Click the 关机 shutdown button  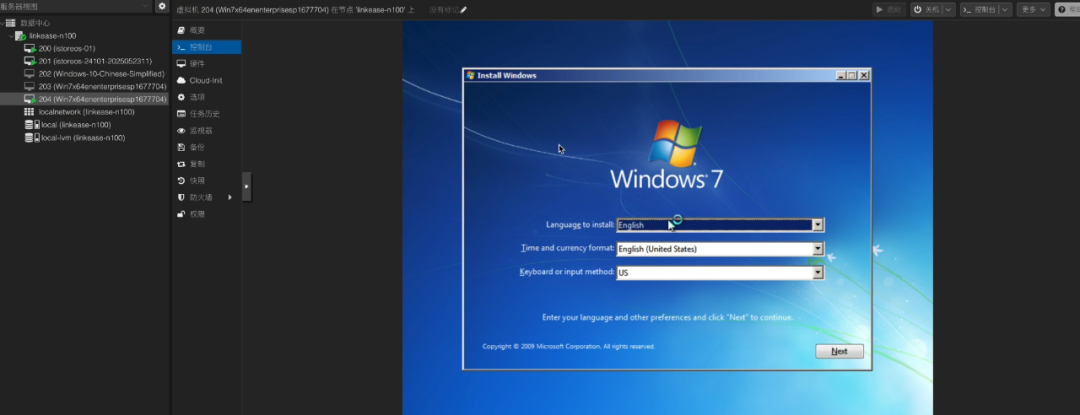(926, 10)
